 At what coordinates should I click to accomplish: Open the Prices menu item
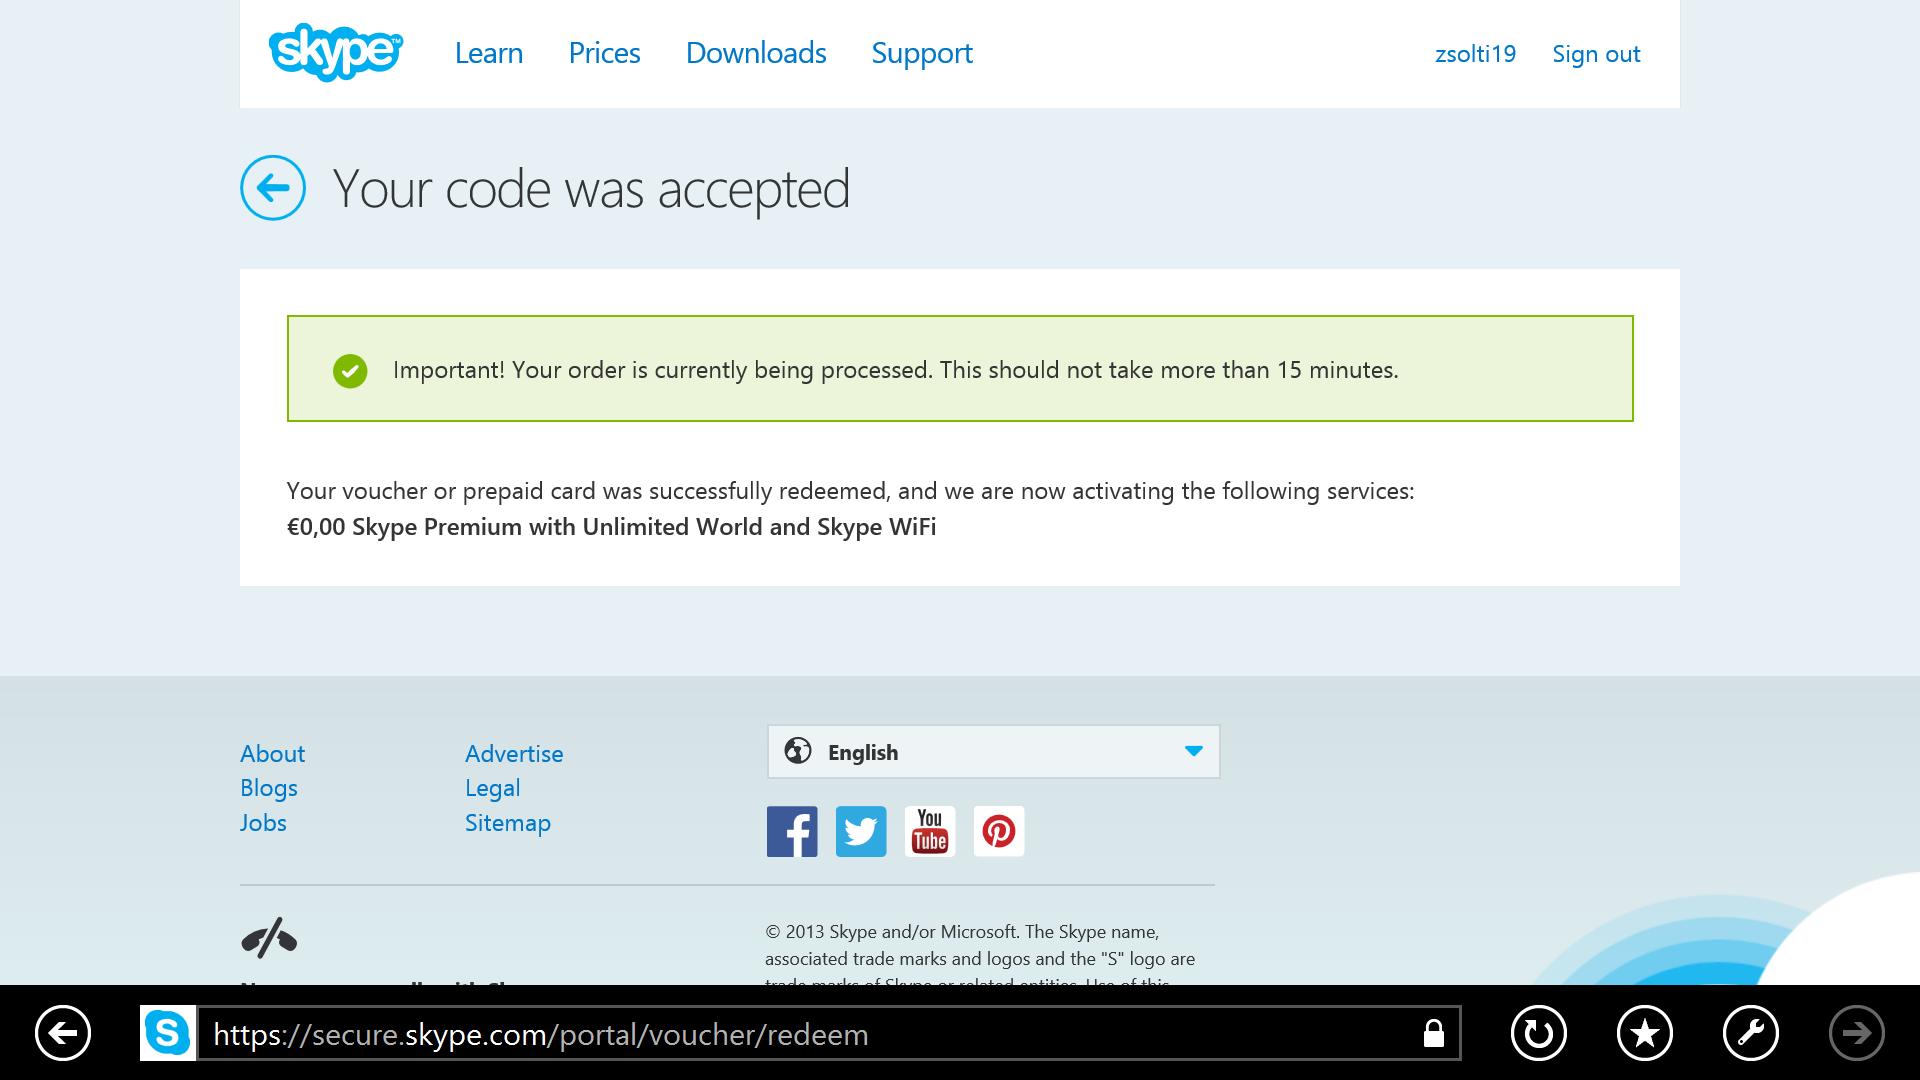coord(604,53)
